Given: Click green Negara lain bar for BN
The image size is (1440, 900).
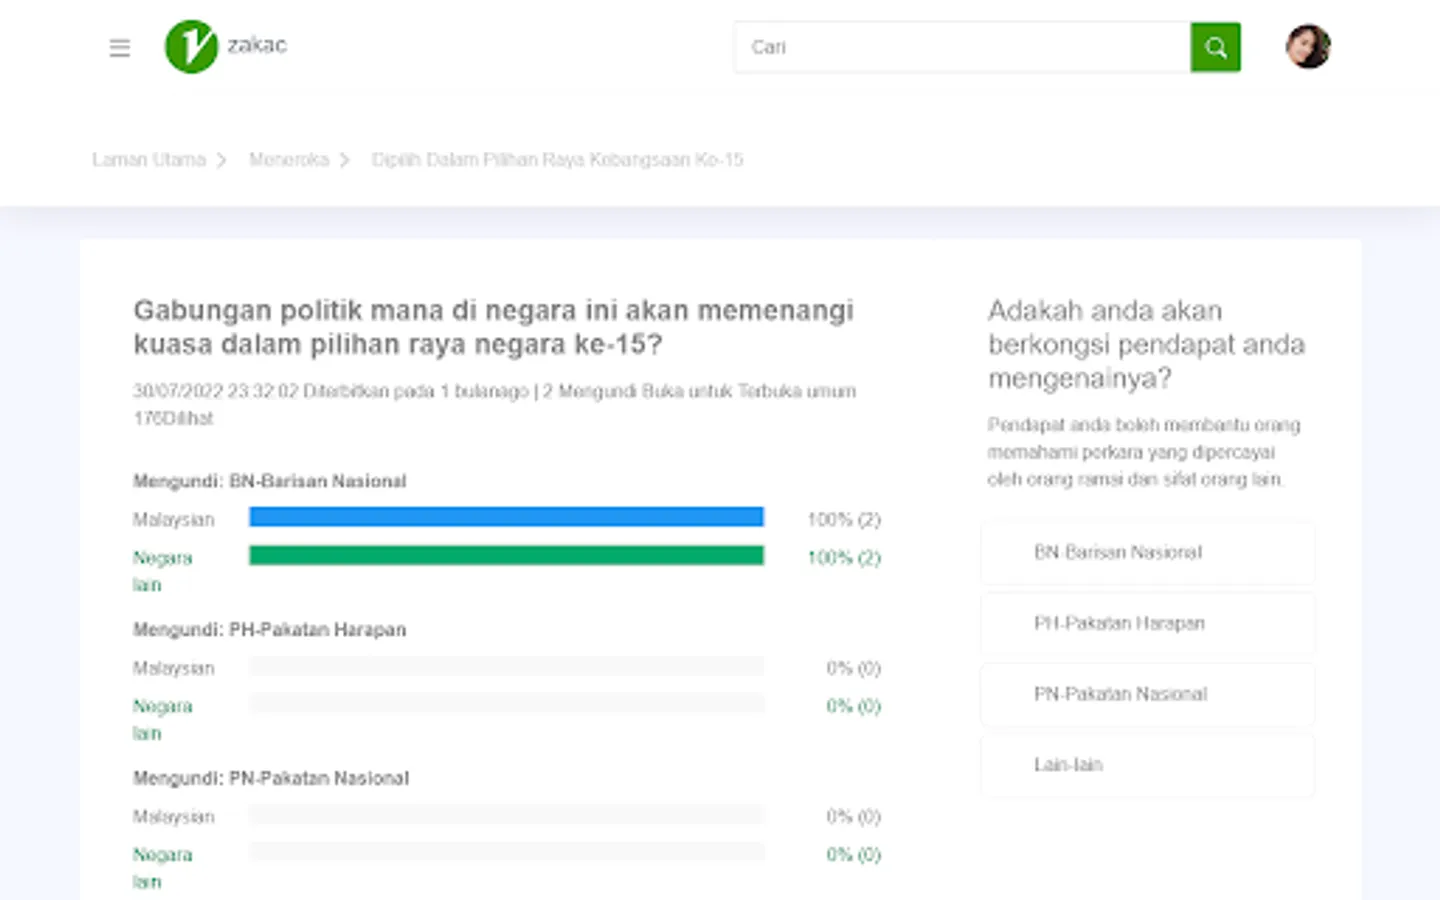Looking at the screenshot, I should 506,555.
